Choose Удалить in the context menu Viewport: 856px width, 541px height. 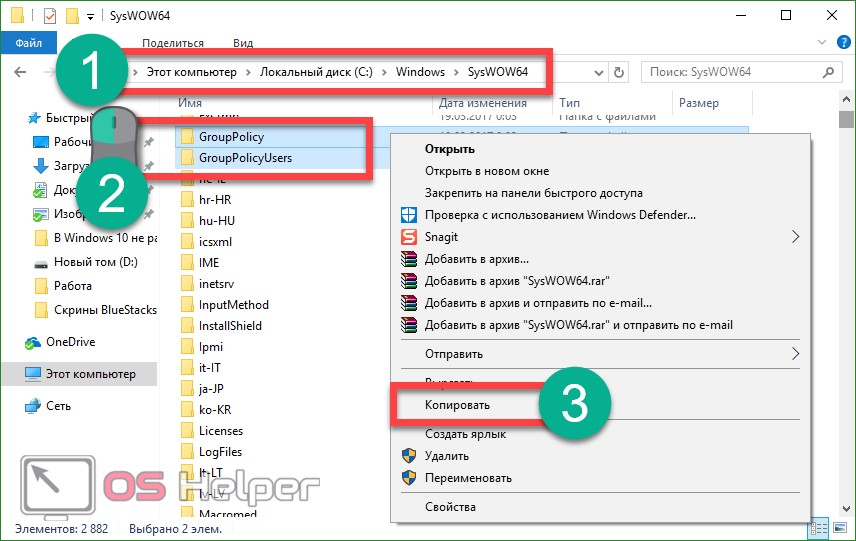[447, 456]
